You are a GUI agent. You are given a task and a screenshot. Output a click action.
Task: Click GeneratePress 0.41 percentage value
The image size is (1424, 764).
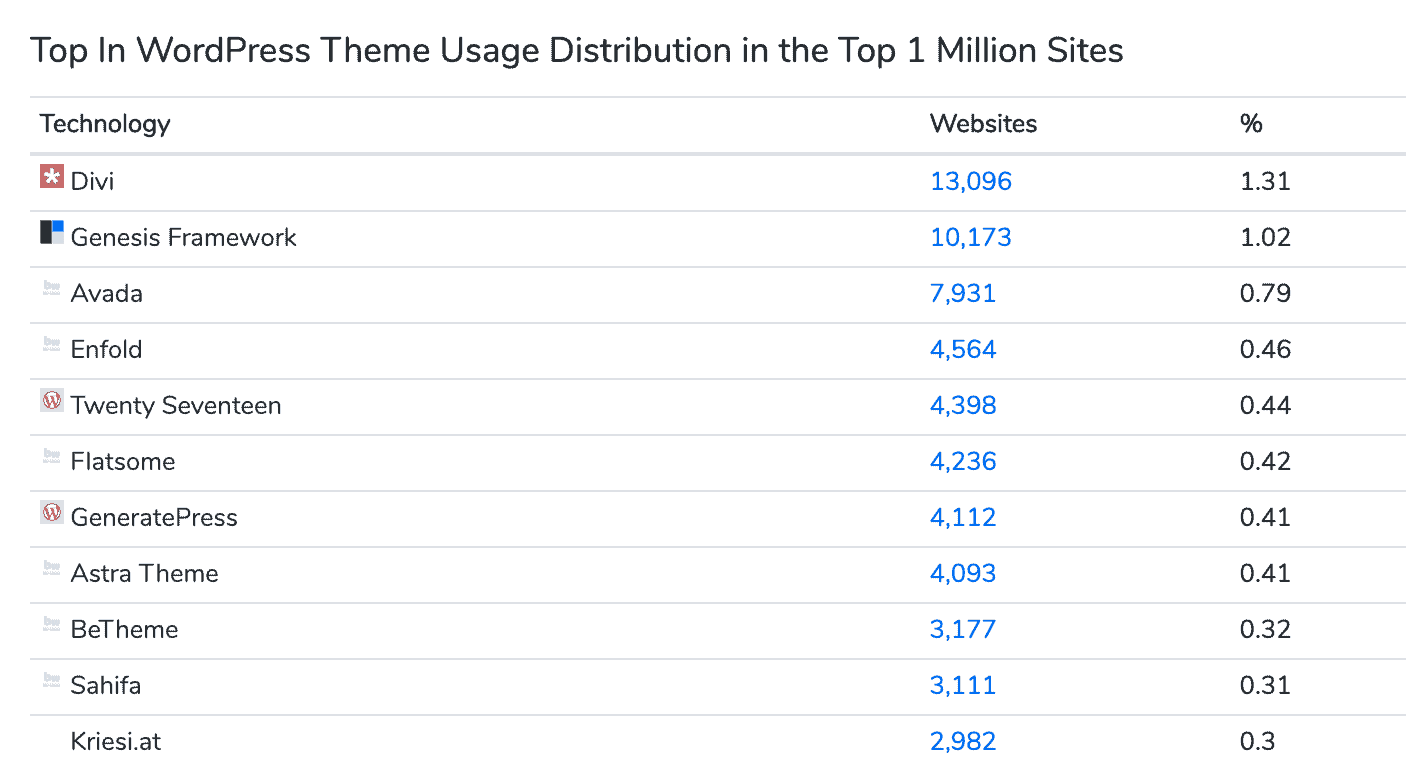(x=1265, y=517)
